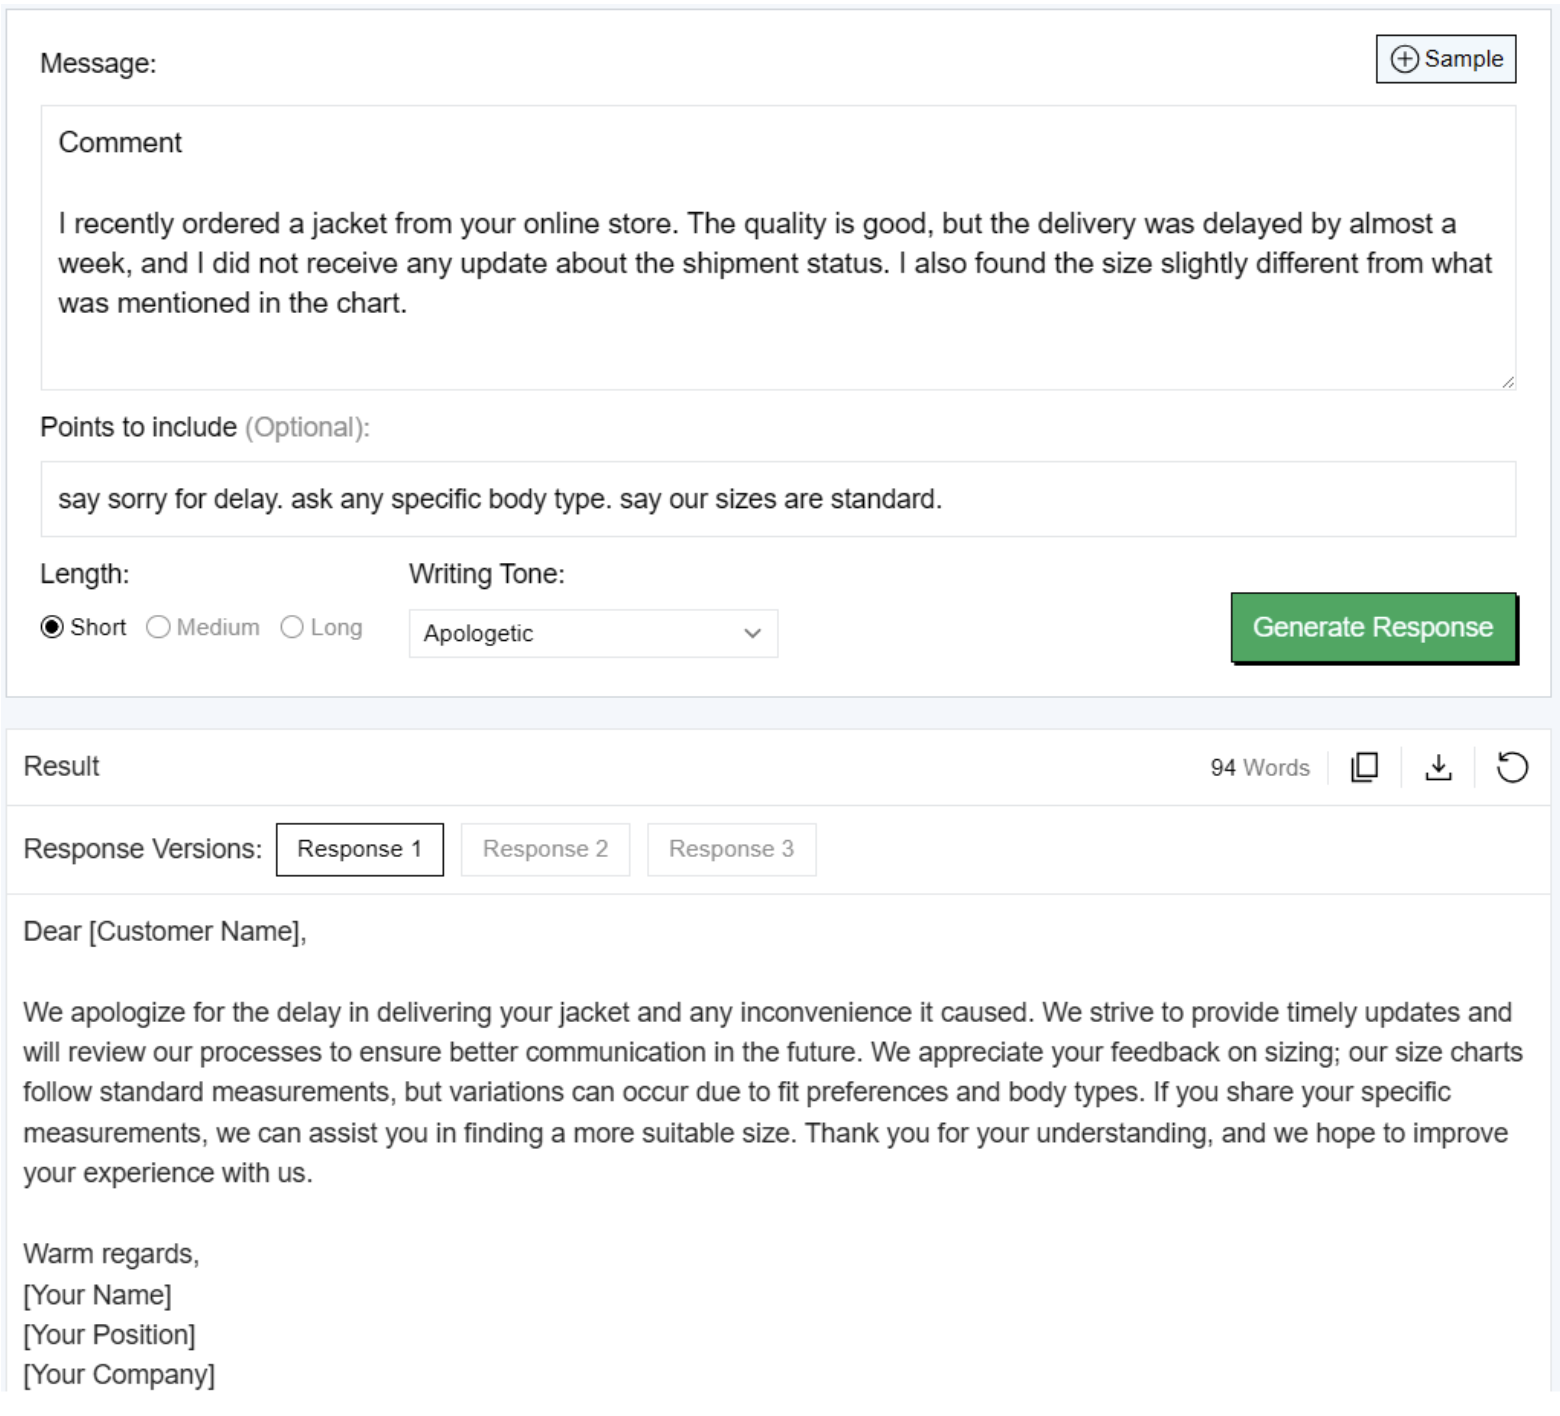Download the generated response

tap(1438, 767)
